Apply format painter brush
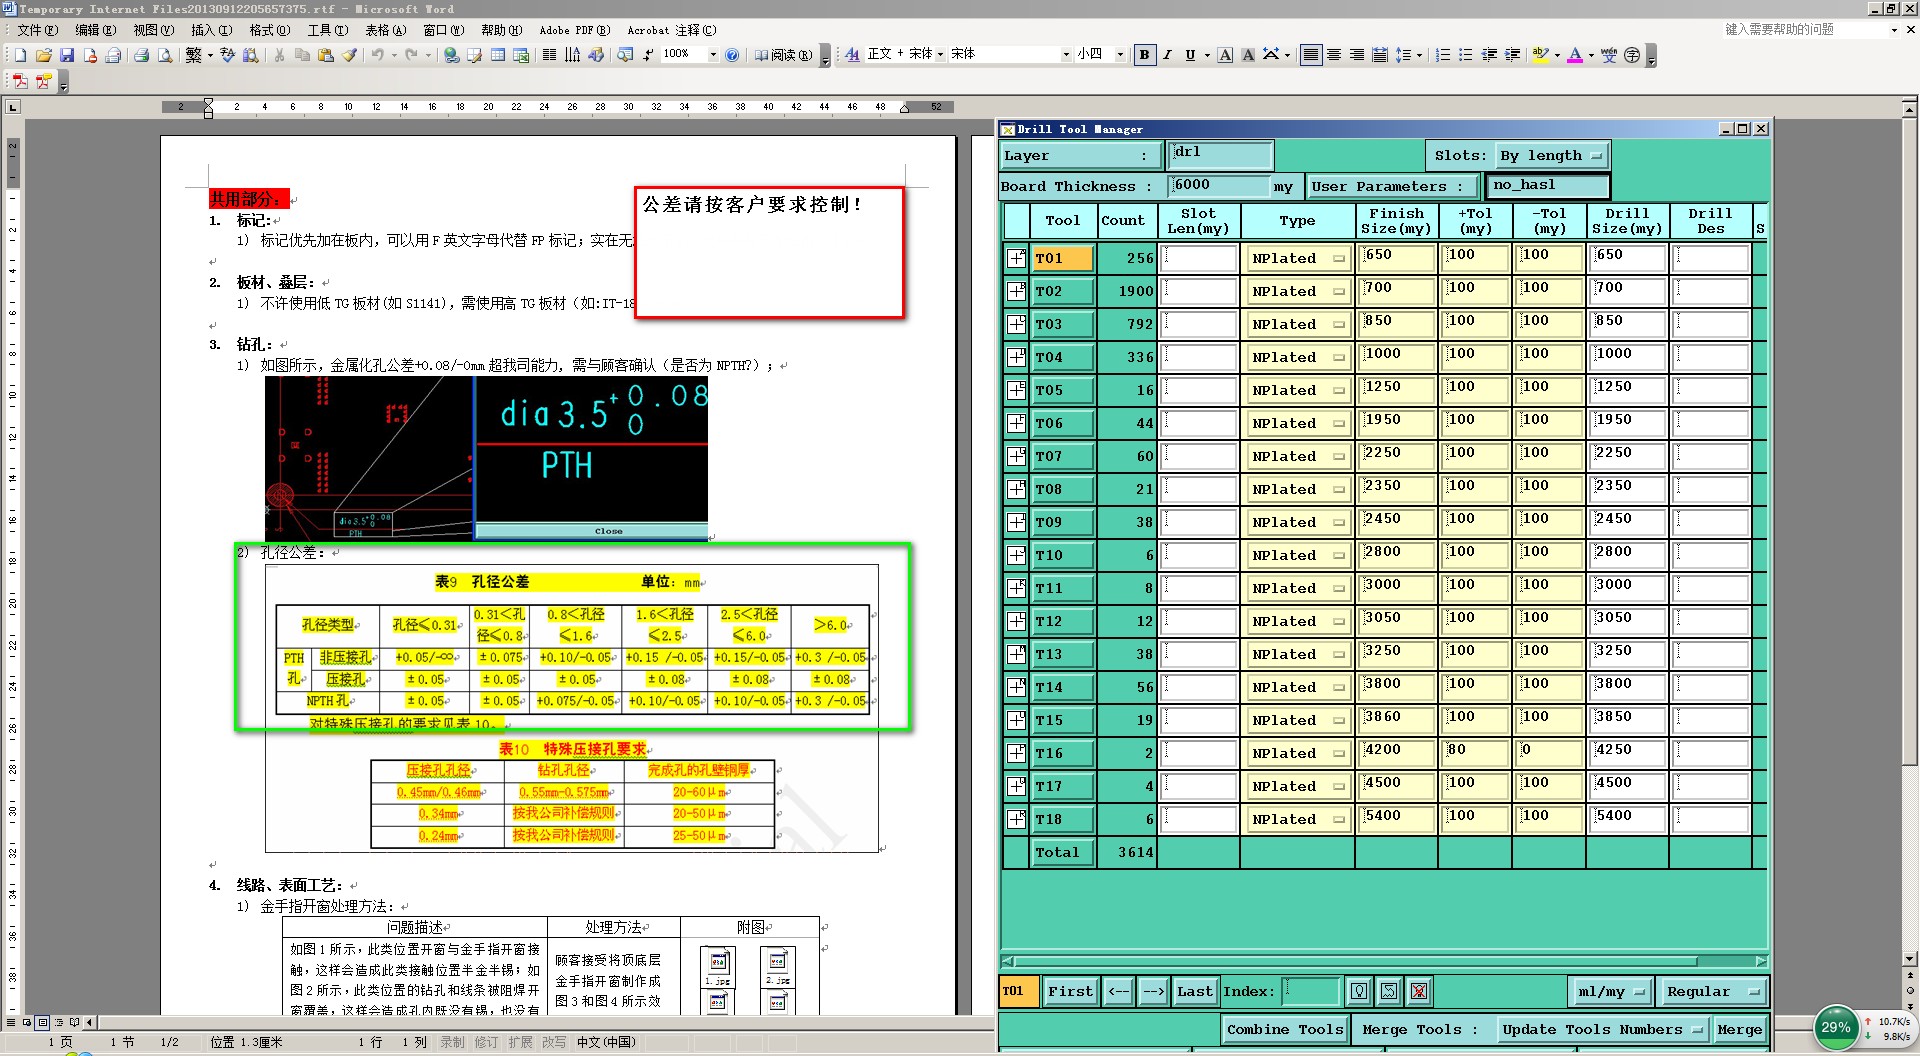 click(349, 55)
